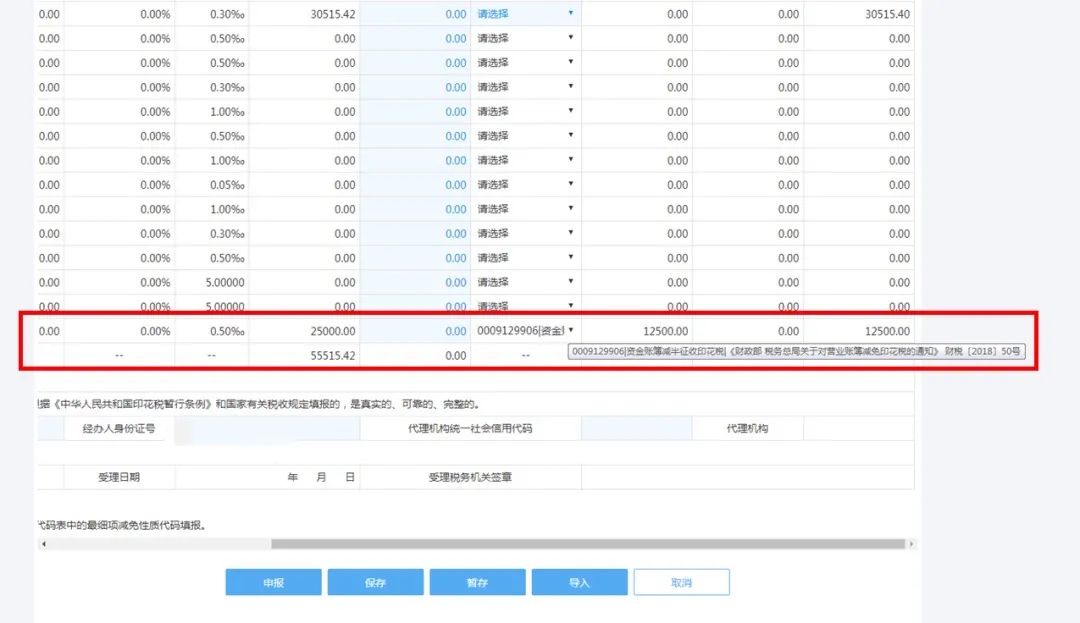Click dropdown arrow of the 0009129906 reduction code

571,330
